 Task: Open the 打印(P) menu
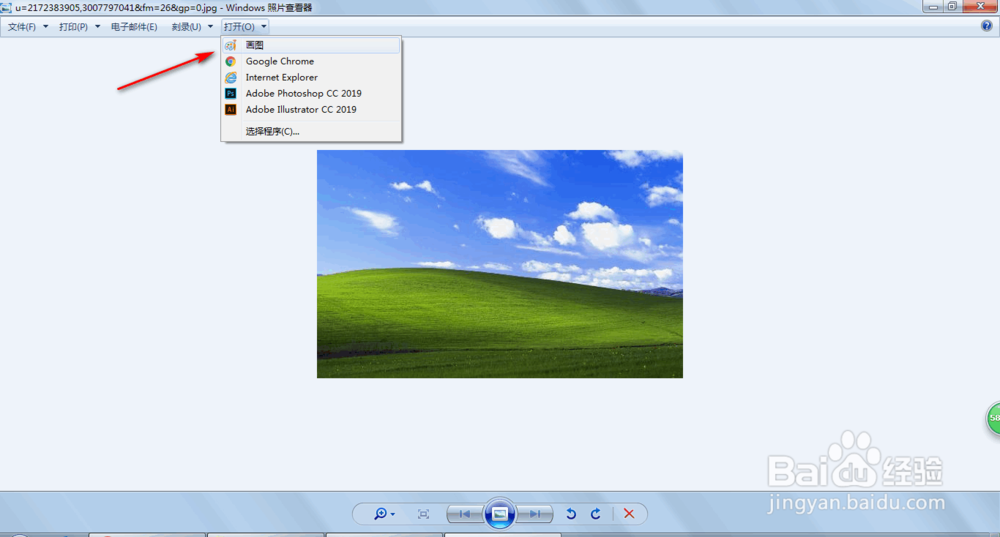(73, 27)
